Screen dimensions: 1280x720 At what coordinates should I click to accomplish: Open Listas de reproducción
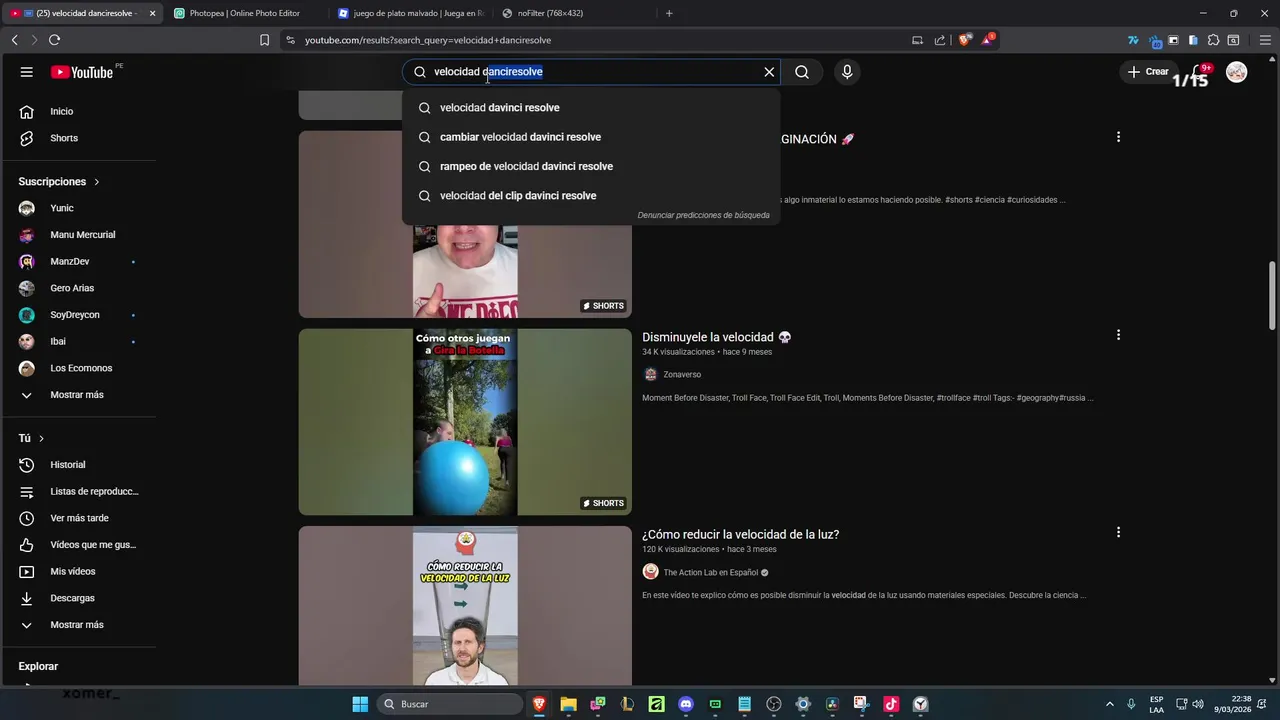point(80,491)
